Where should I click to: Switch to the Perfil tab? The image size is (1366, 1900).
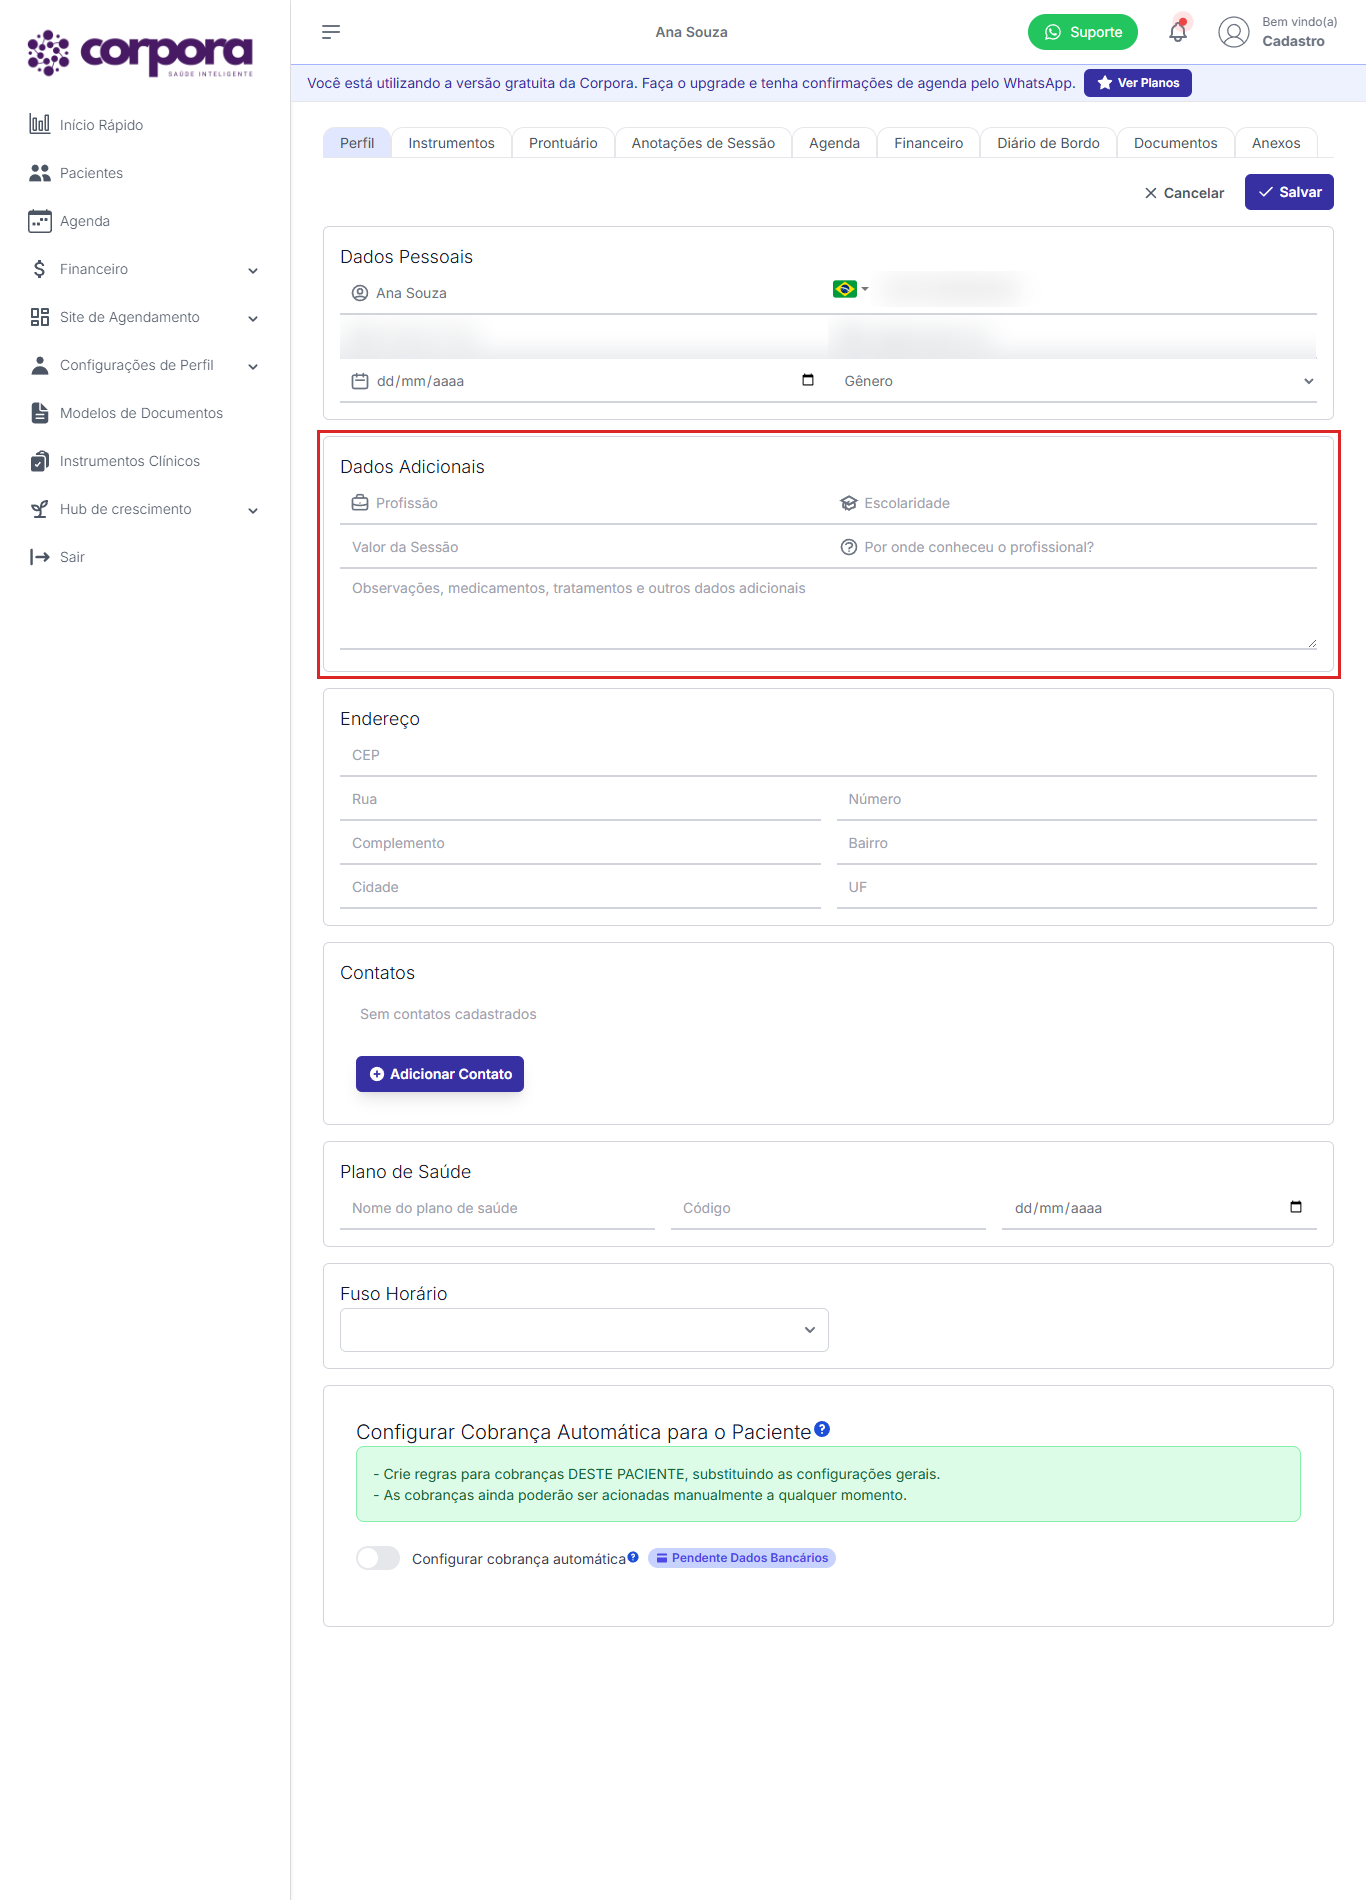[357, 143]
